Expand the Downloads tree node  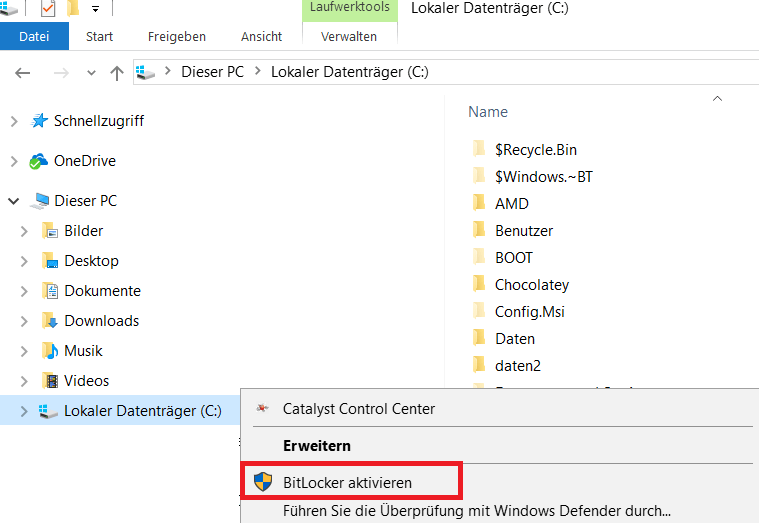tap(24, 321)
